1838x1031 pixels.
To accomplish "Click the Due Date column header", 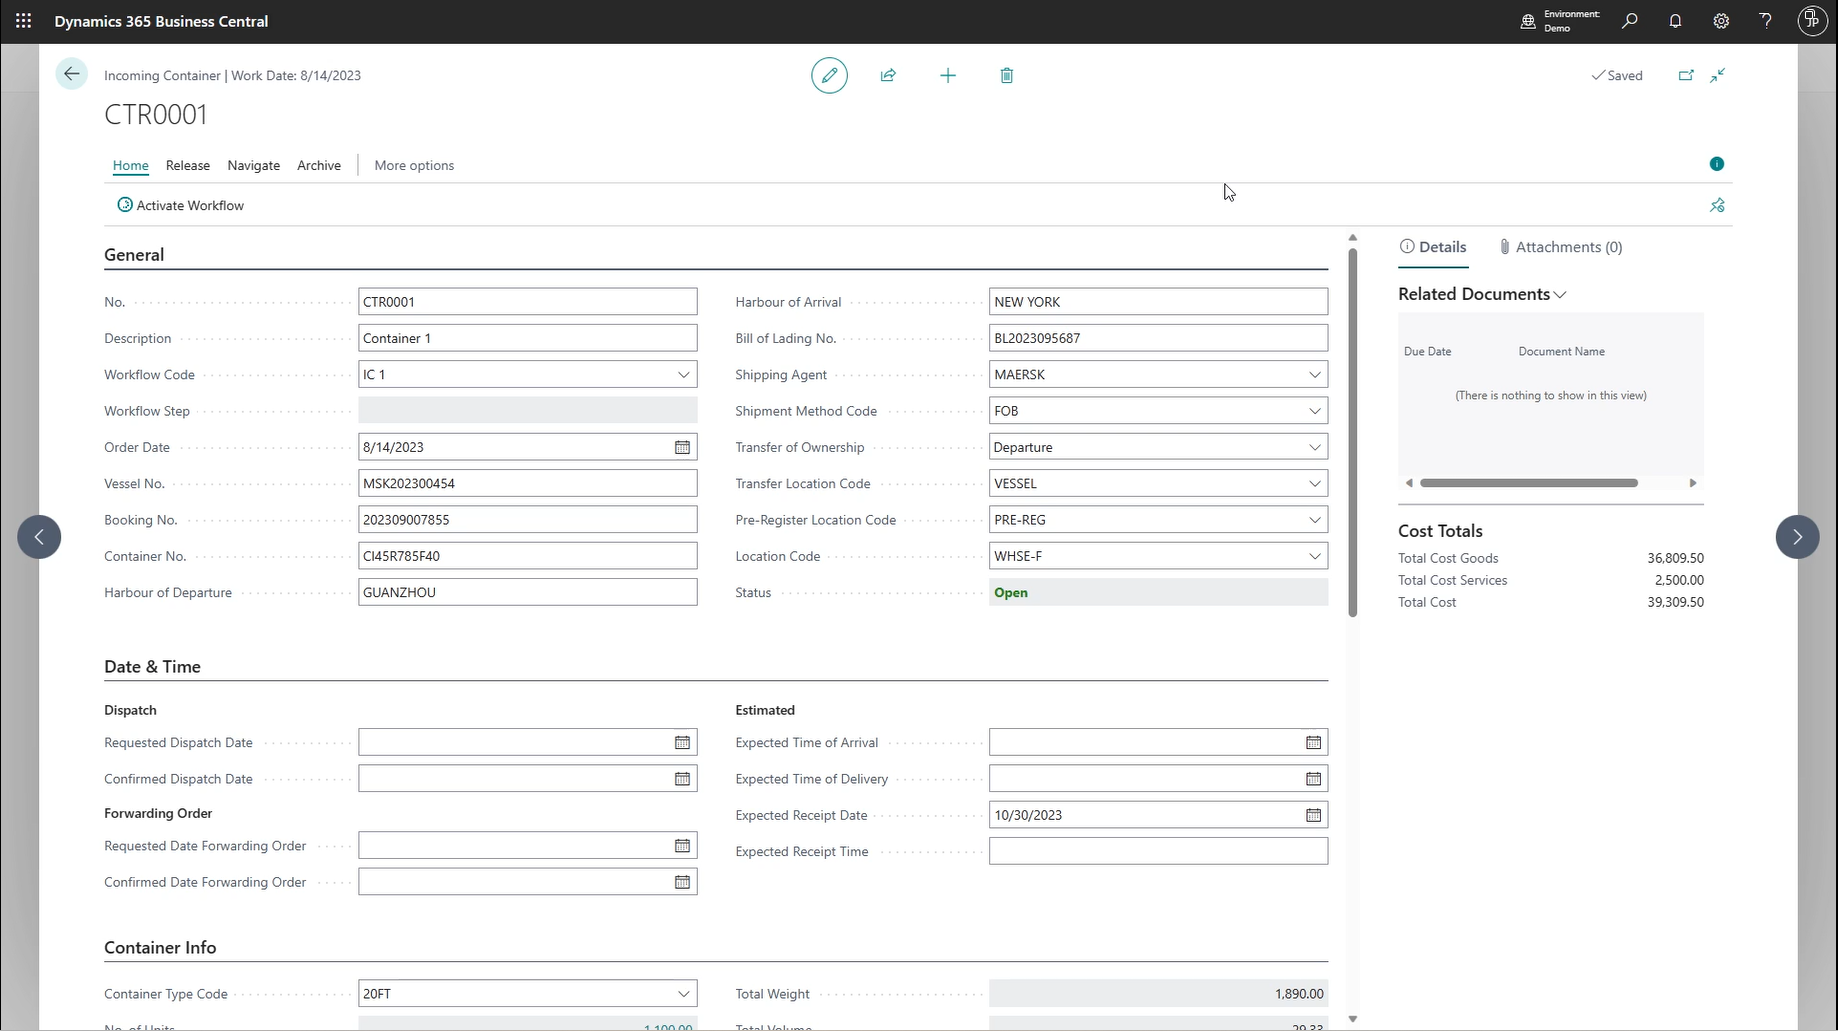I will point(1427,352).
